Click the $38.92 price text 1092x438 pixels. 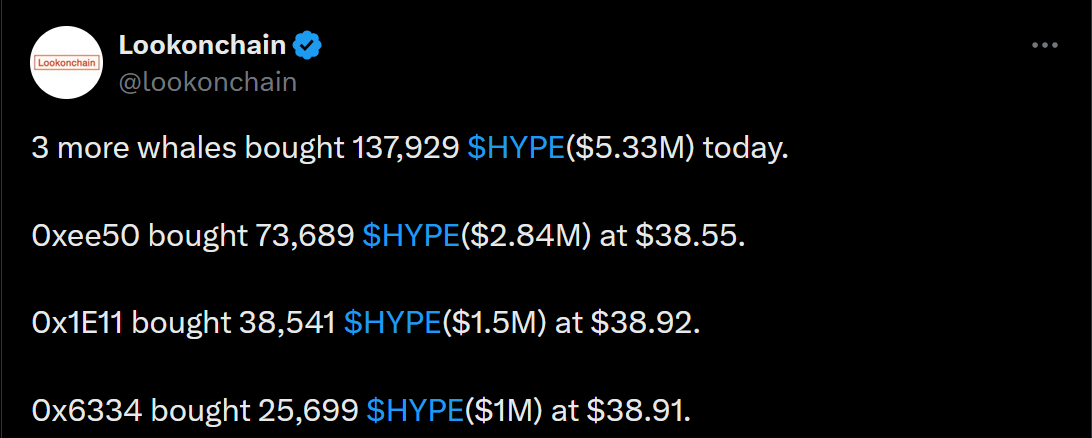coord(644,324)
